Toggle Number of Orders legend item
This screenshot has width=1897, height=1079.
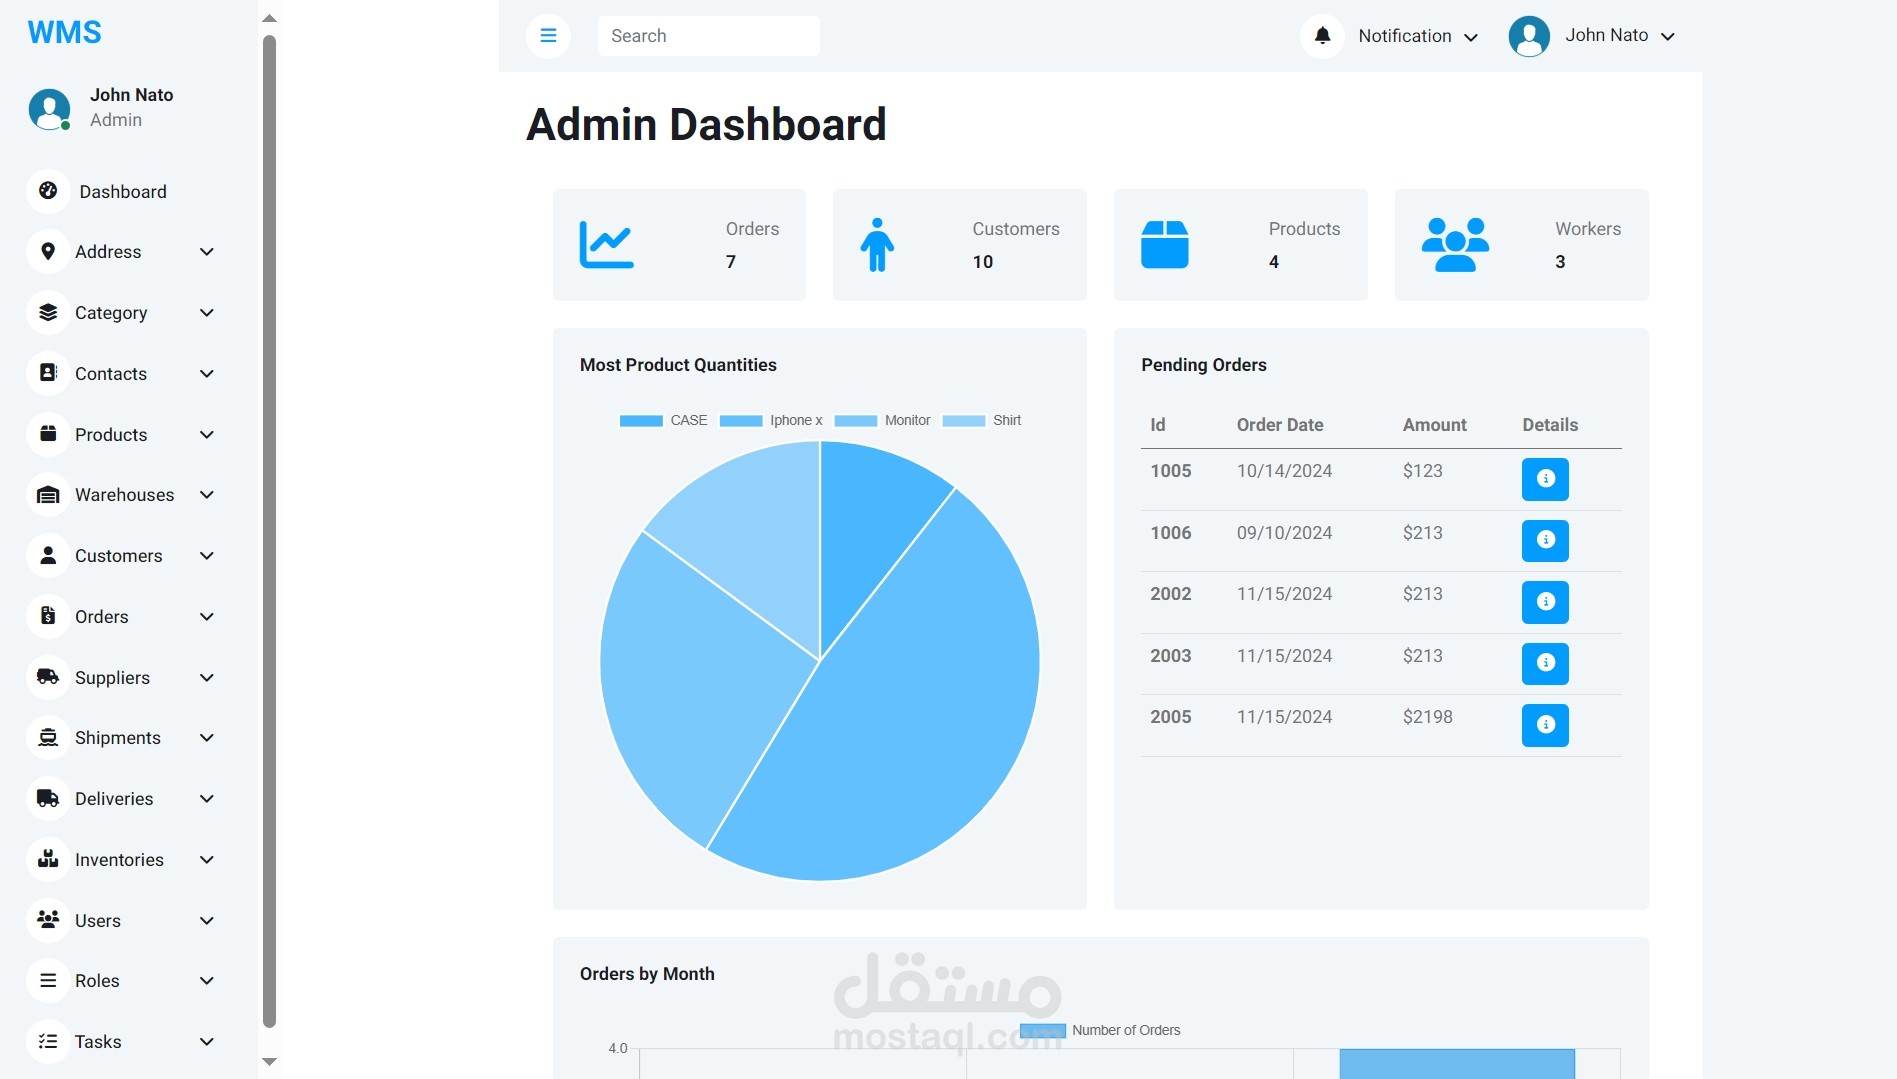coord(1100,1030)
